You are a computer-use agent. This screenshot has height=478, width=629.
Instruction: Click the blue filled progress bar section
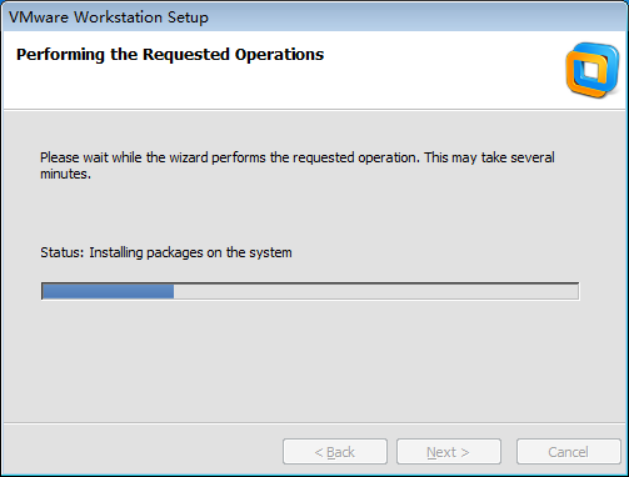coord(108,291)
